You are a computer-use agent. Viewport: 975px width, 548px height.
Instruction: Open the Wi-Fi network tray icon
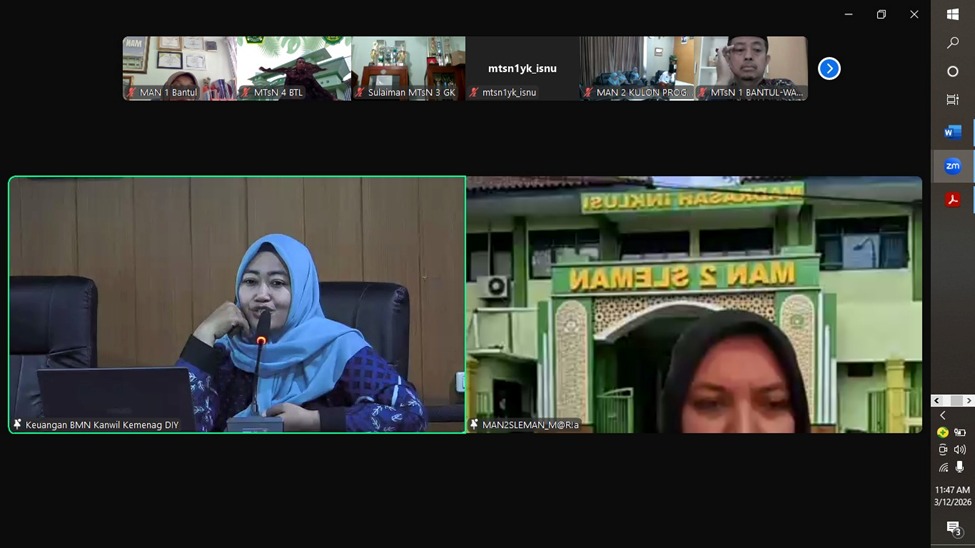tap(943, 467)
